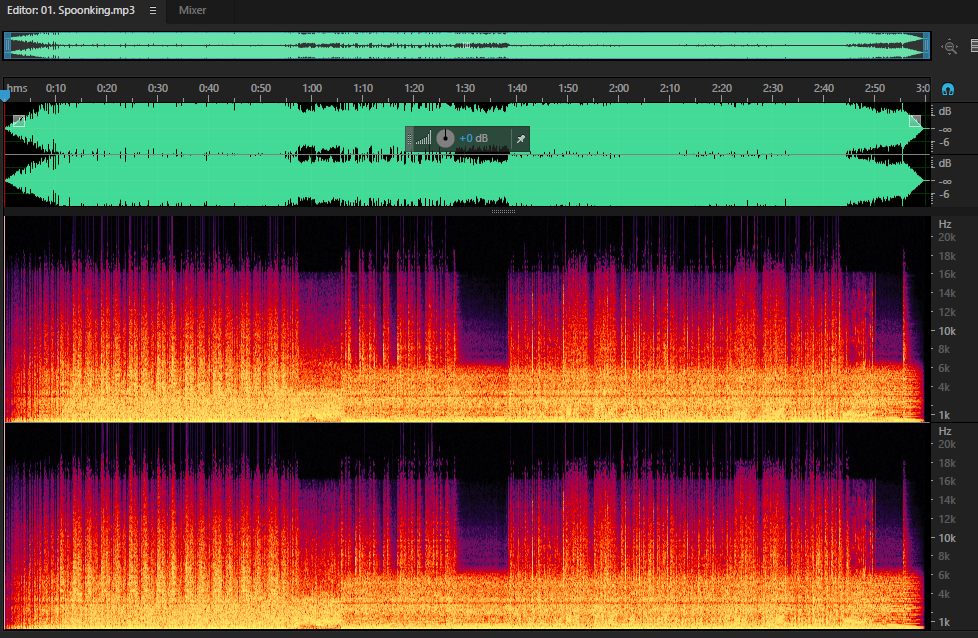Click the 16k label on upper Hz scale
Viewport: 978px width, 638px height.
click(947, 274)
